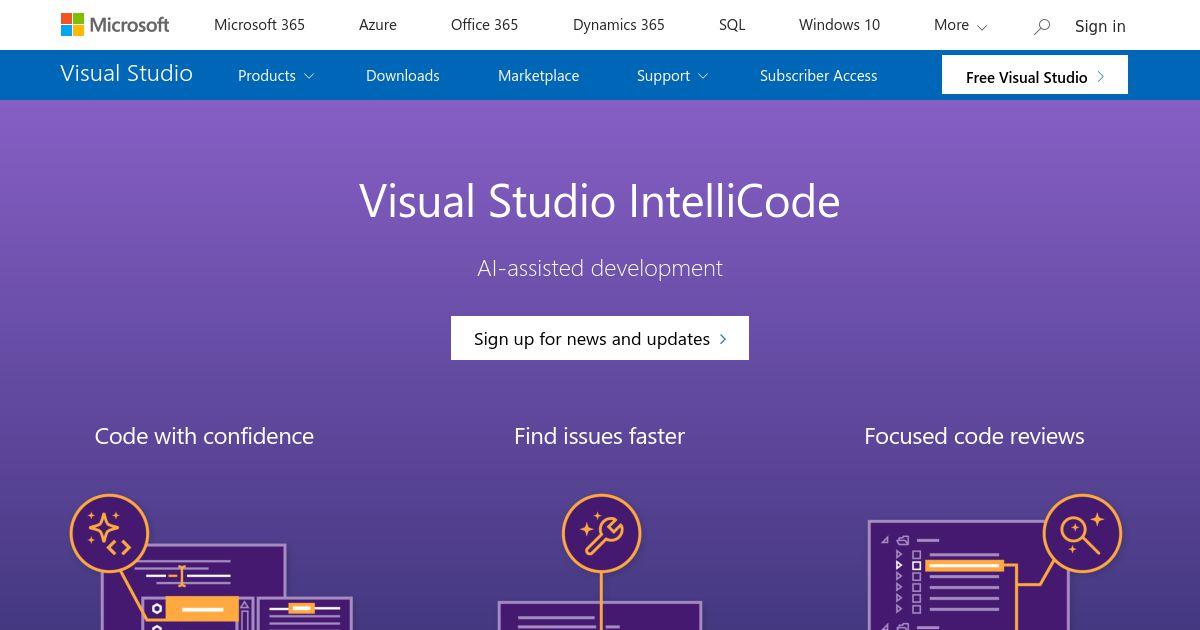1200x630 pixels.
Task: Click the Focused code reviews heading
Action: point(974,436)
